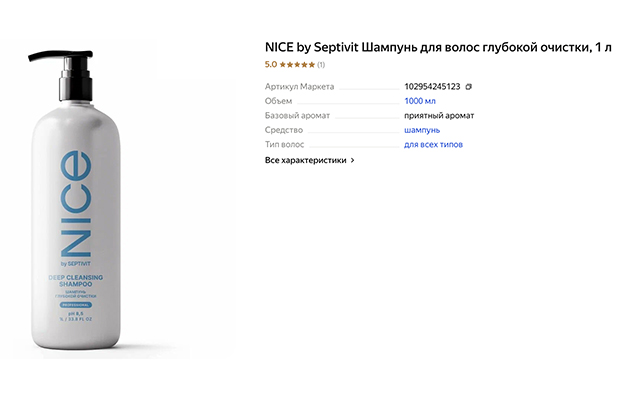Click the Professional badge on the bottle label
The width and height of the screenshot is (630, 400).
[76, 305]
